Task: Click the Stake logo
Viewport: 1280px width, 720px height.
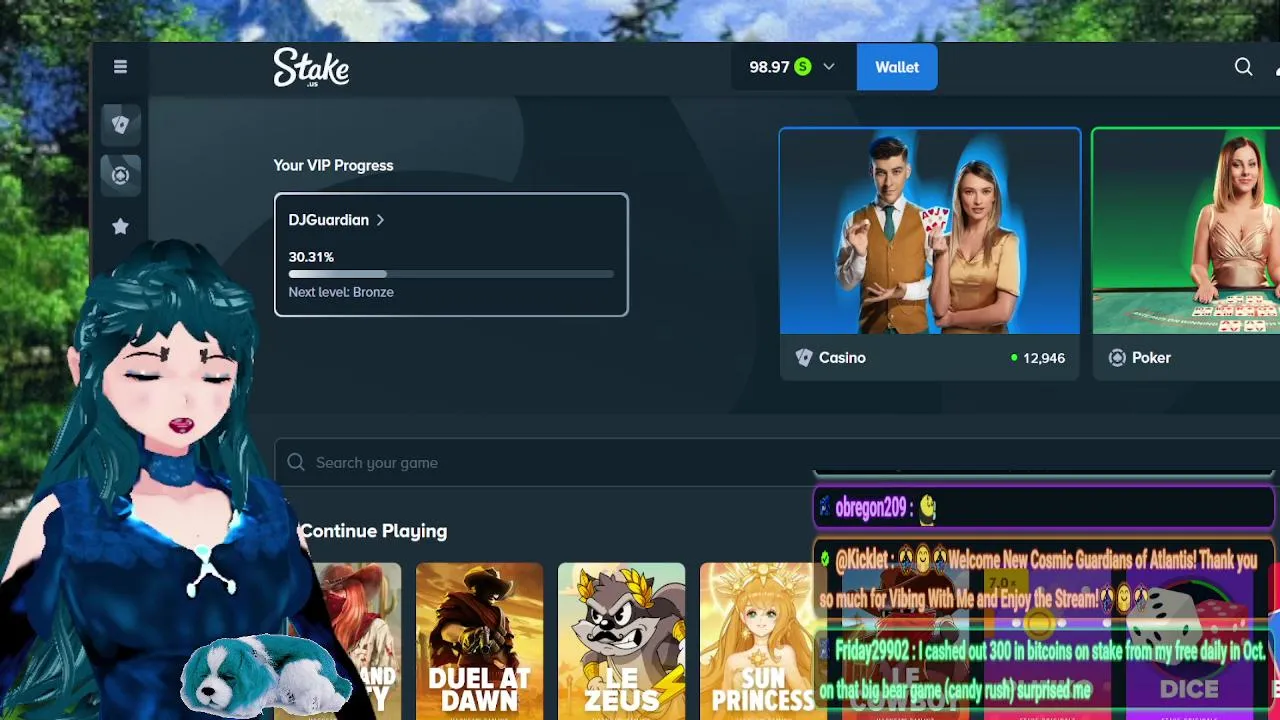Action: coord(311,67)
